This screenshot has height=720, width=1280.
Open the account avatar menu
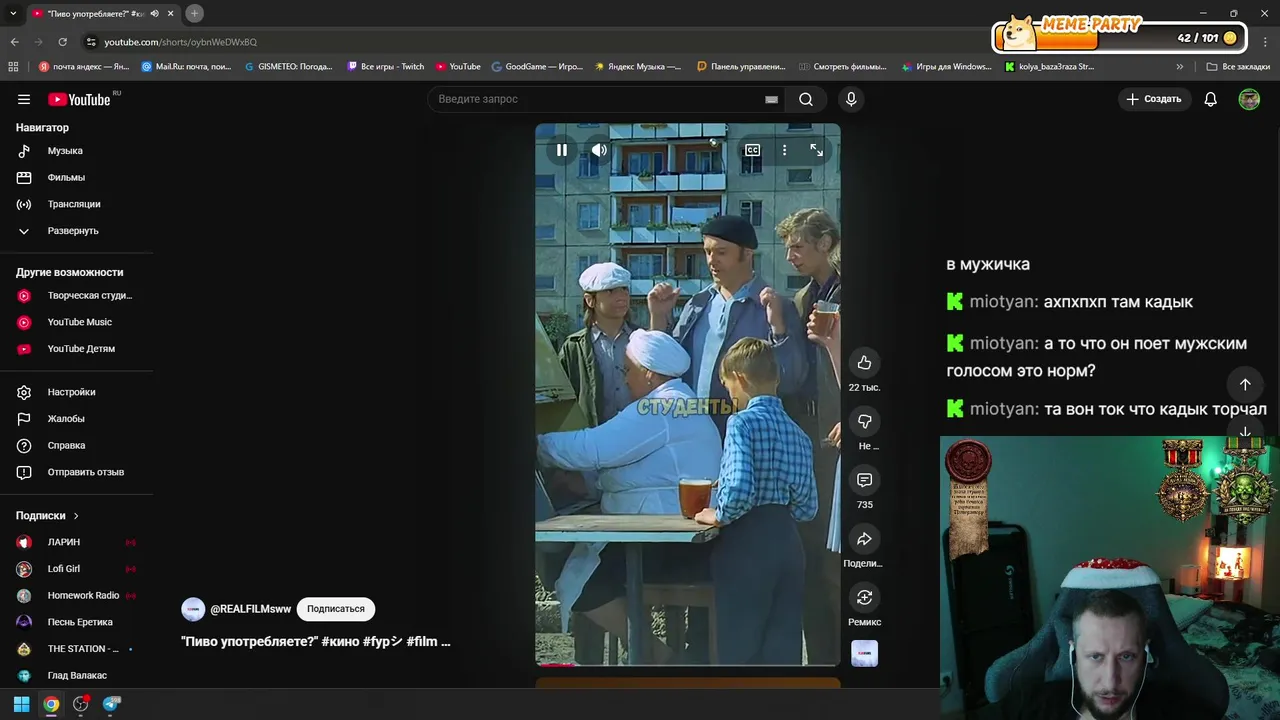1249,99
